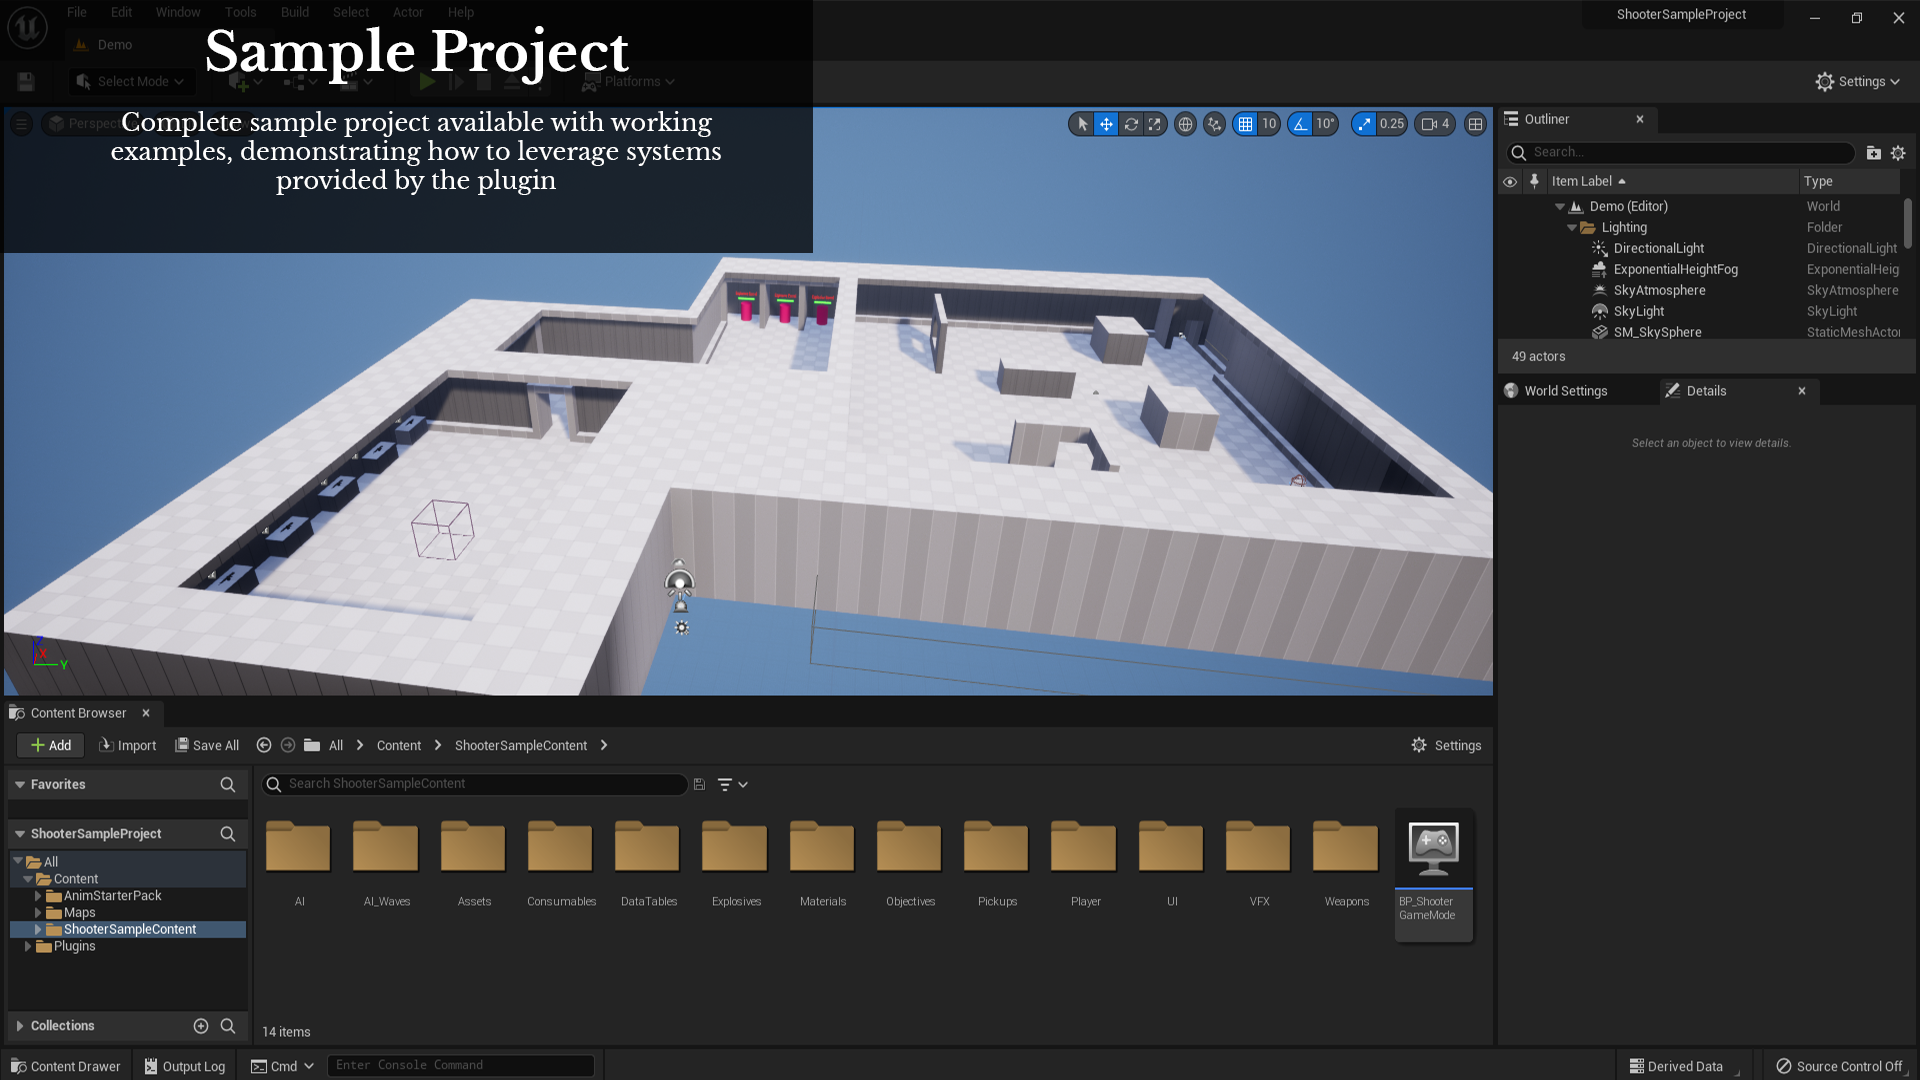Click Save All in Content Browser
This screenshot has width=1920, height=1080.
pyautogui.click(x=207, y=745)
